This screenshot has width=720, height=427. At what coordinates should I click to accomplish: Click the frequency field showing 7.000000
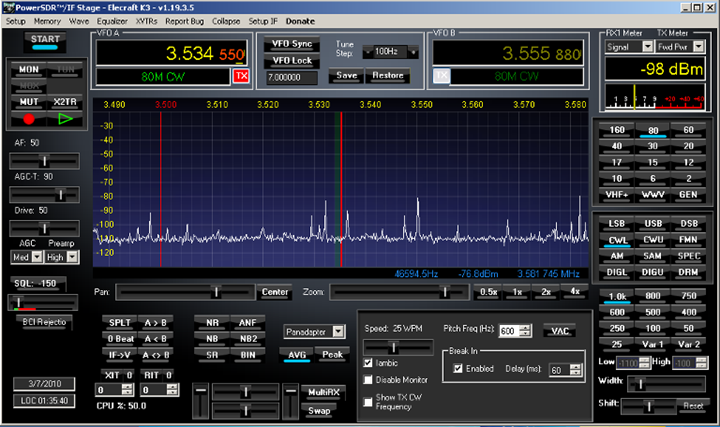tap(292, 78)
